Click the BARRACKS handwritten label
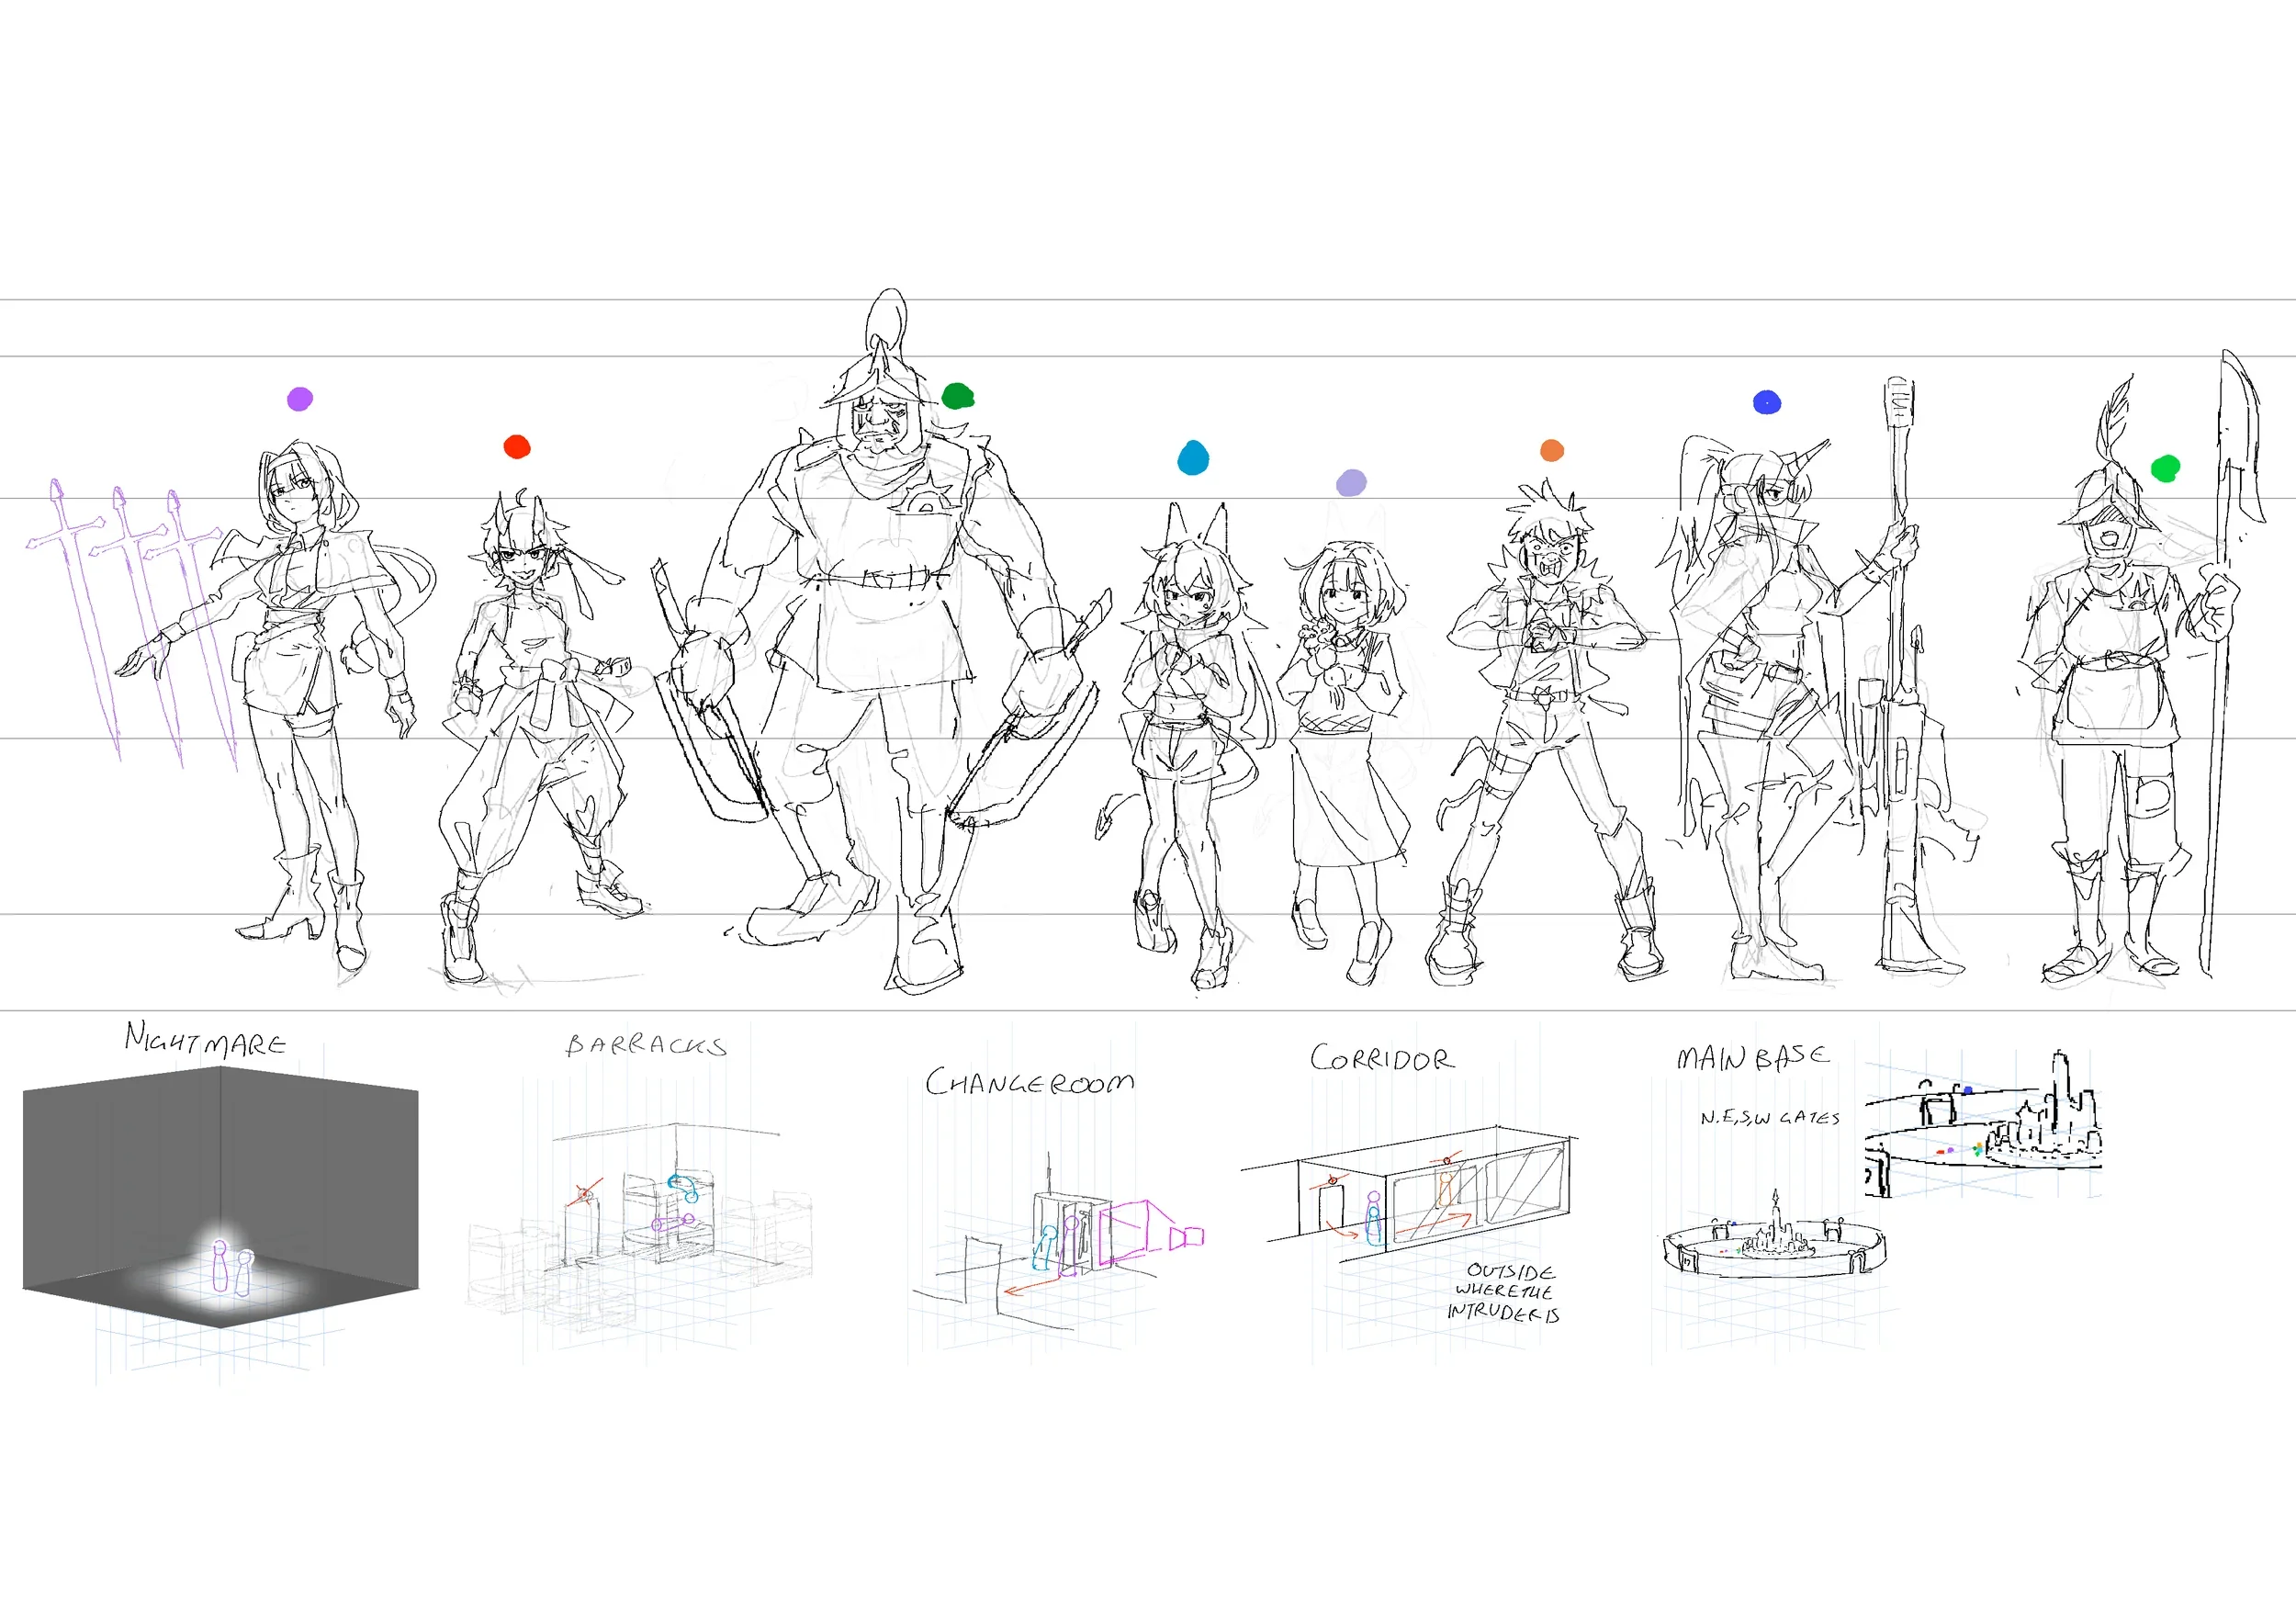Image resolution: width=2296 pixels, height=1624 pixels. (x=646, y=1046)
